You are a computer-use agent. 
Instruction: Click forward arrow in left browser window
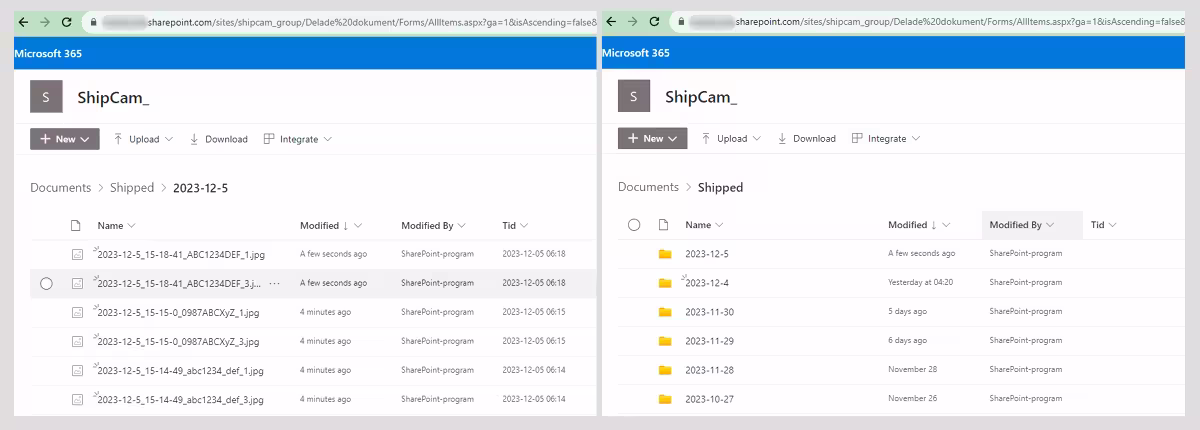pos(45,21)
